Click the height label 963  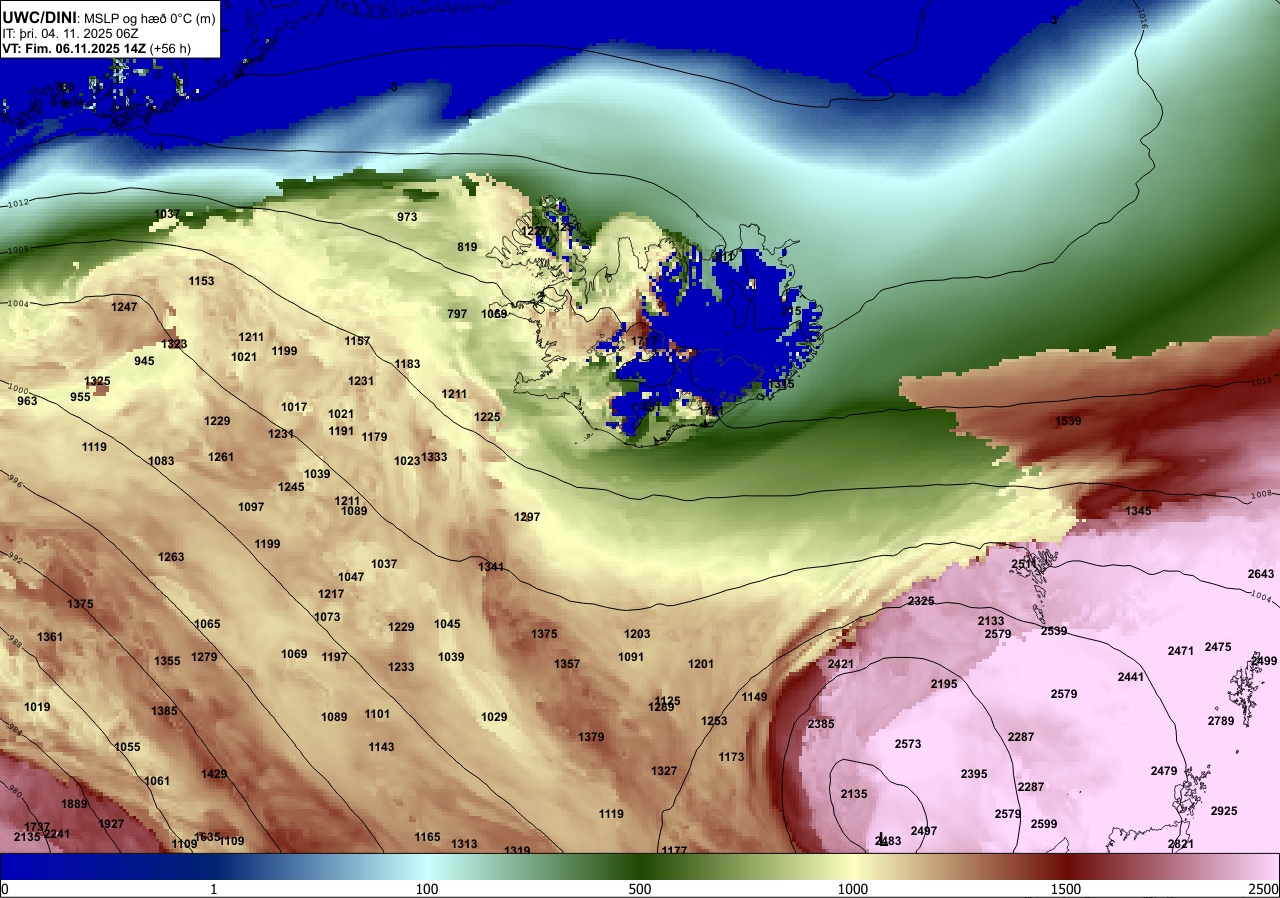click(27, 401)
